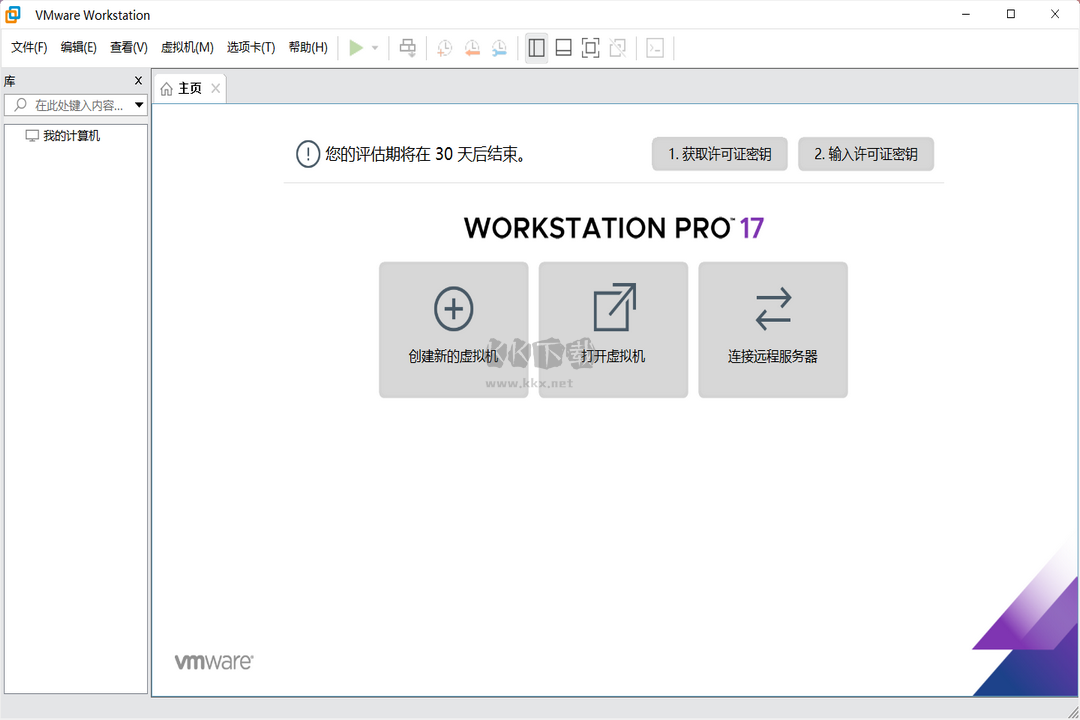Open library search filter dropdown arrow
The image size is (1080, 720).
click(139, 104)
